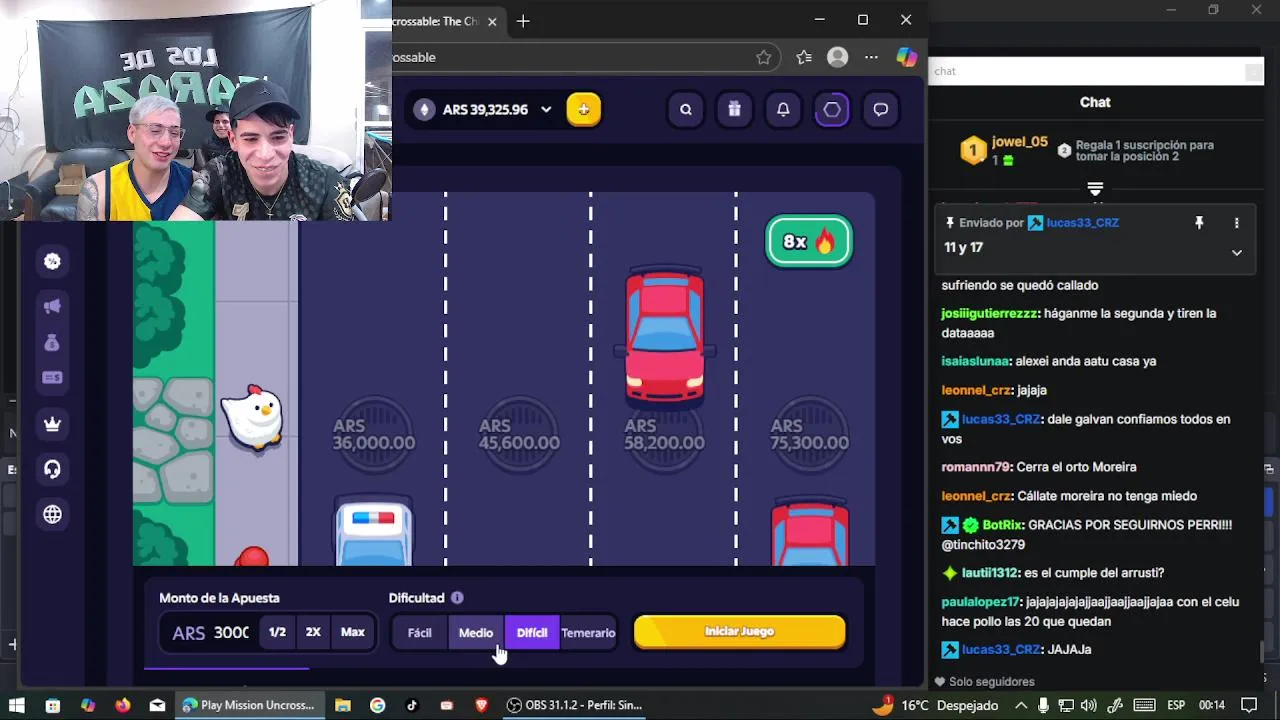The image size is (1280, 720).
Task: Click the Dificultad info icon
Action: coord(457,598)
